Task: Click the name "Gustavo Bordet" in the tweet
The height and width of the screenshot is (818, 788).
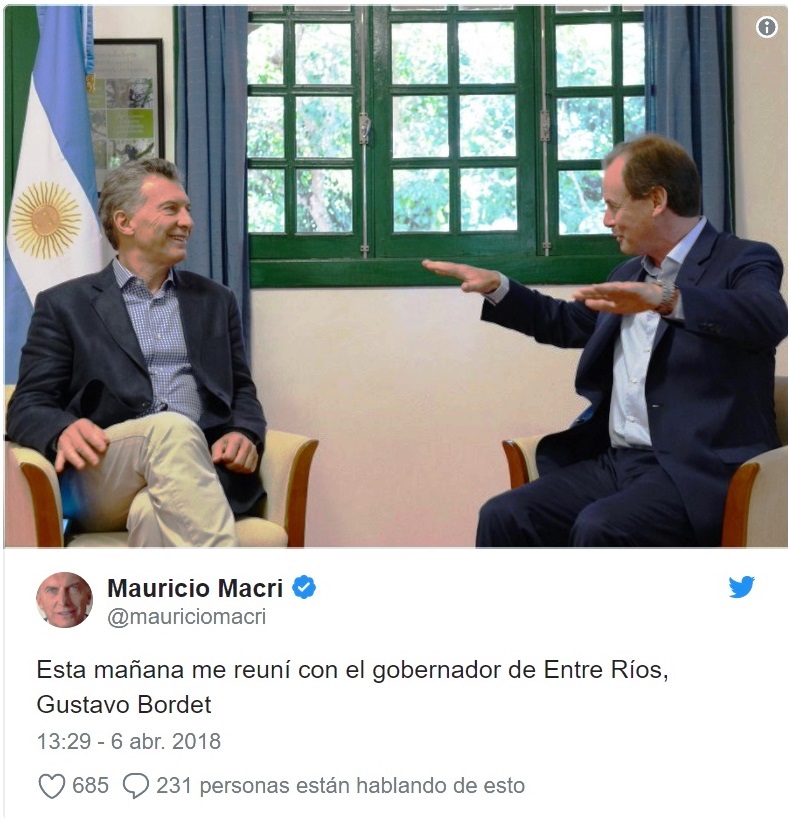Action: tap(124, 705)
